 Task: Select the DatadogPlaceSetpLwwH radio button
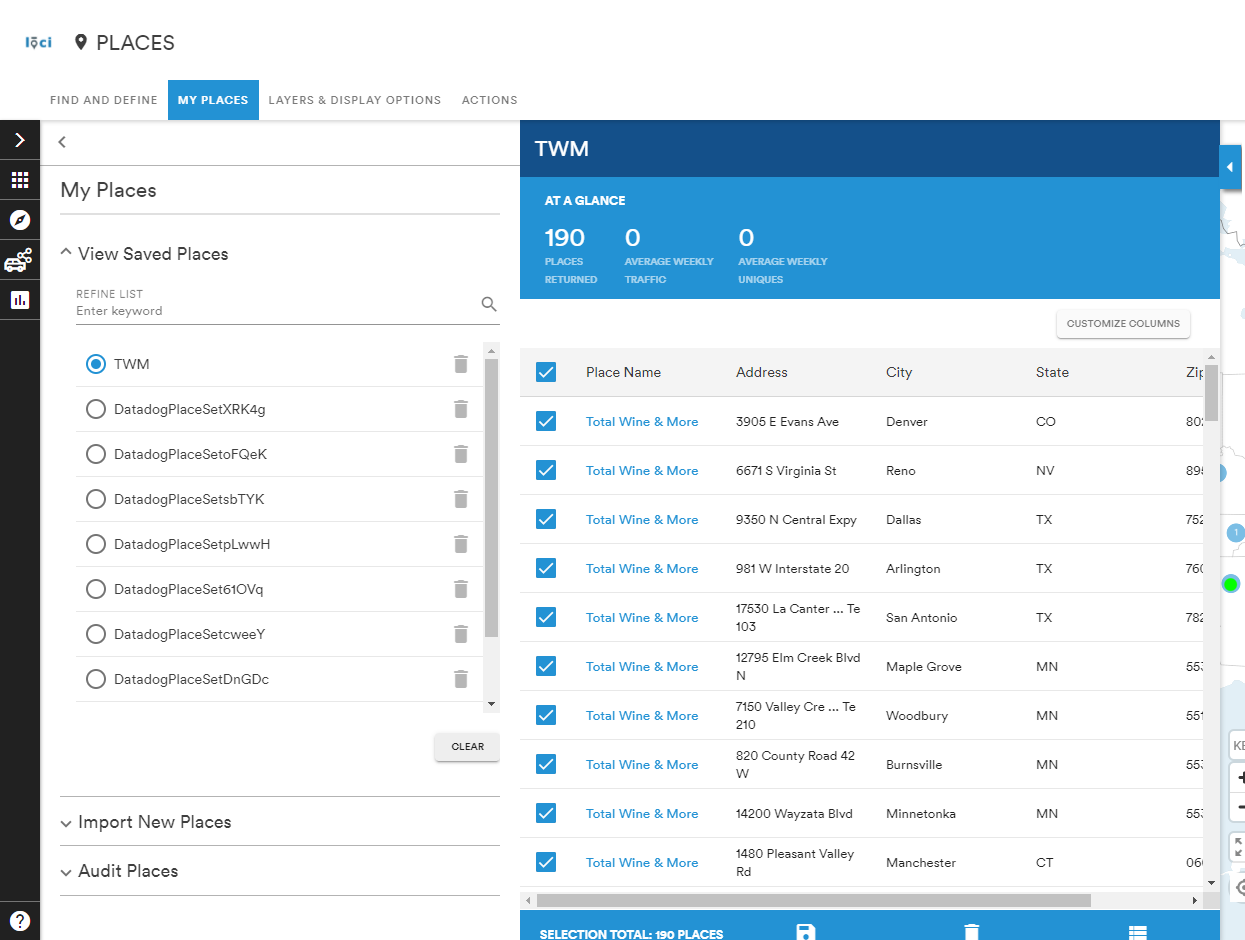(96, 544)
